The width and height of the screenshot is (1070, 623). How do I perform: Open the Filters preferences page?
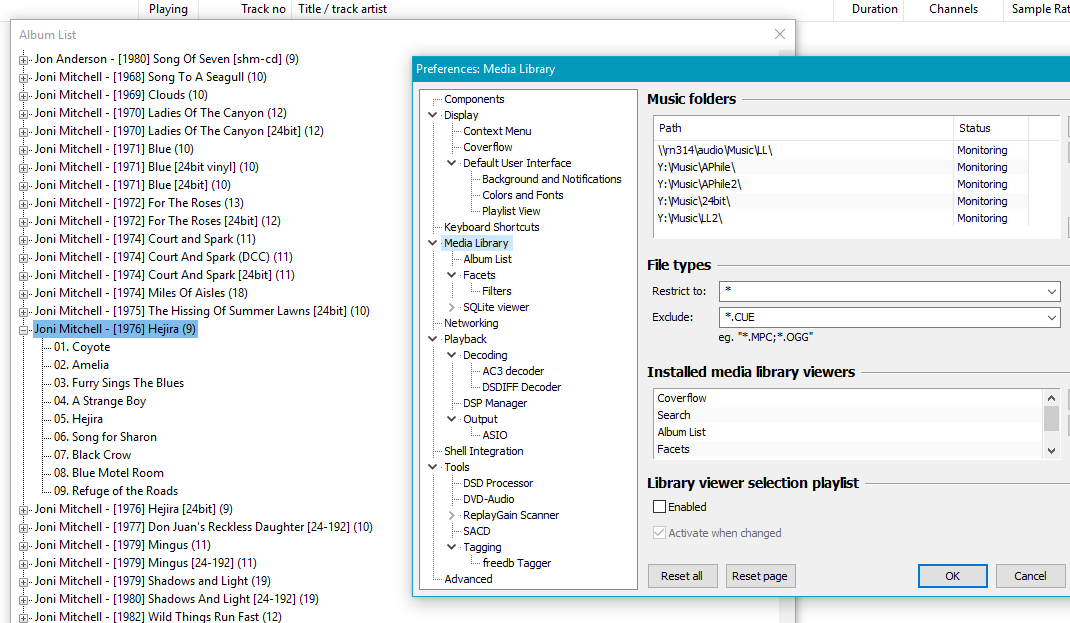click(497, 291)
